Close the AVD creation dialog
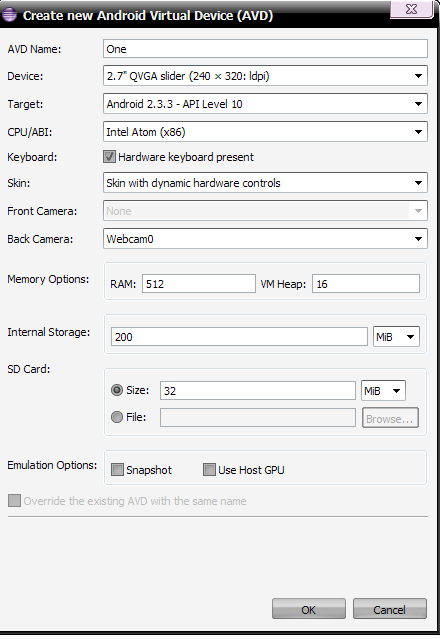Viewport: 440px width, 639px height. pyautogui.click(x=411, y=9)
